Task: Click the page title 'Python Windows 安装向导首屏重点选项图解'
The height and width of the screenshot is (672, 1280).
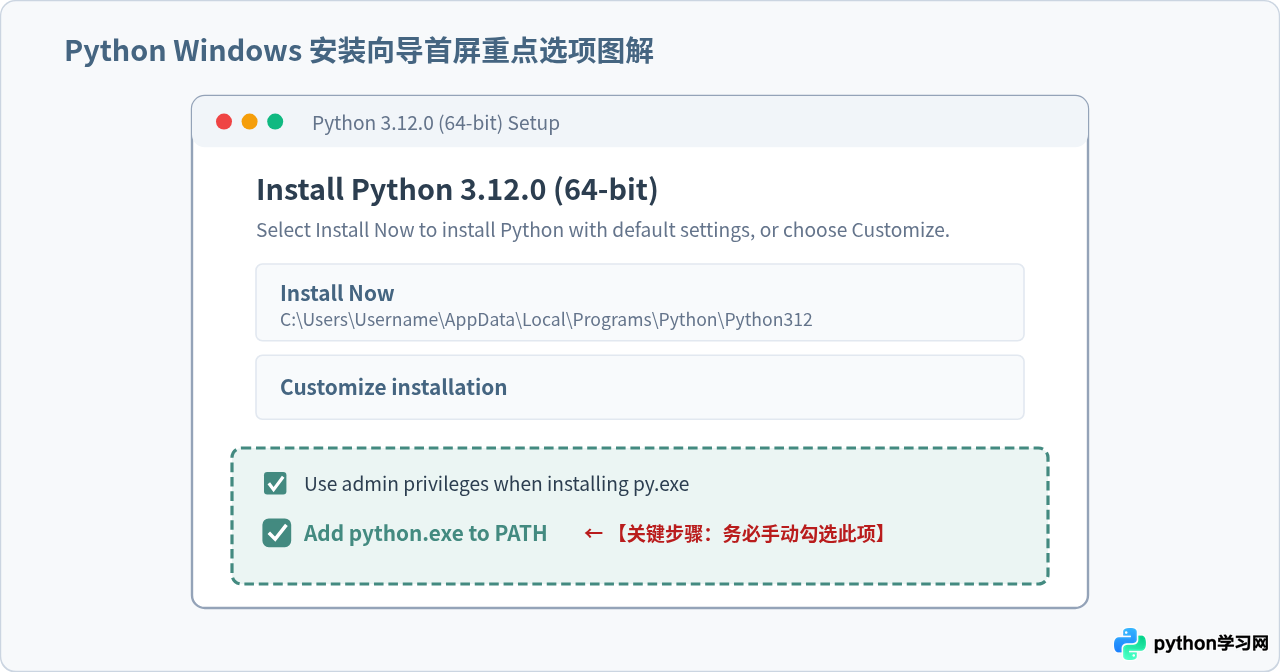Action: (359, 51)
